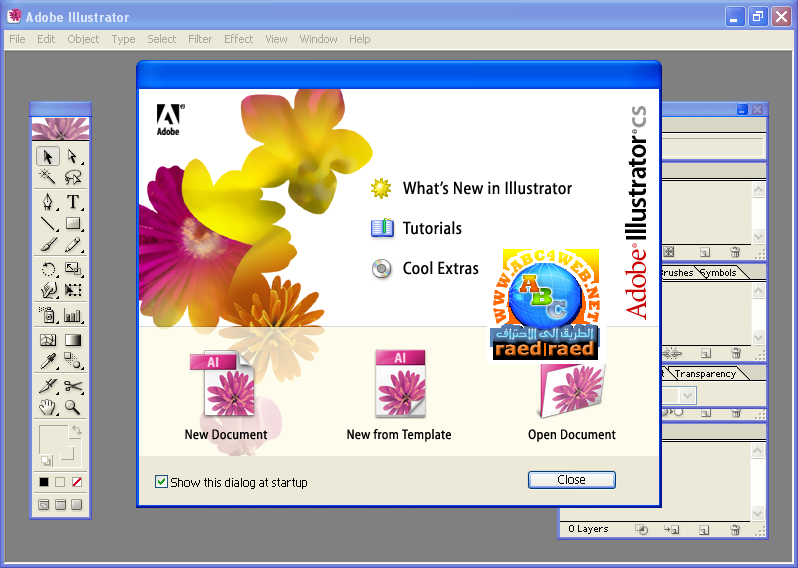Image resolution: width=798 pixels, height=568 pixels.
Task: Choose the Line Segment tool
Action: point(48,223)
